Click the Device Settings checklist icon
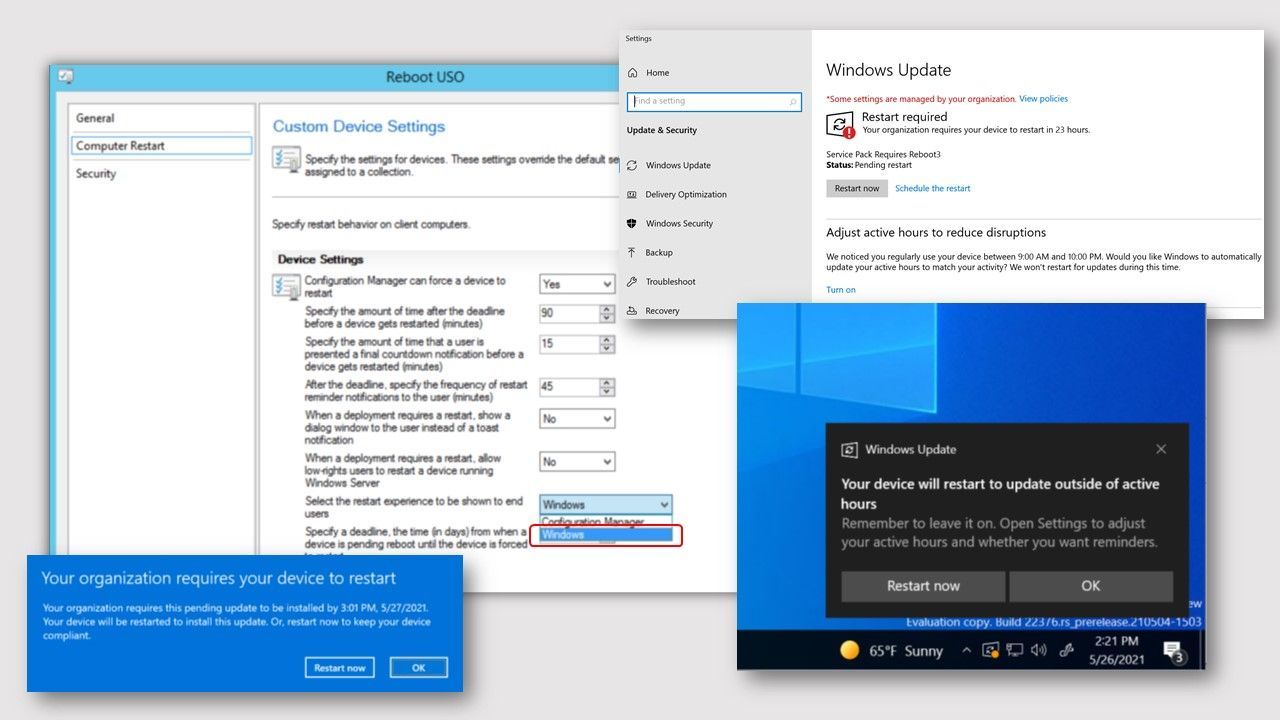Screen dimensions: 1280x720 pyautogui.click(x=286, y=287)
